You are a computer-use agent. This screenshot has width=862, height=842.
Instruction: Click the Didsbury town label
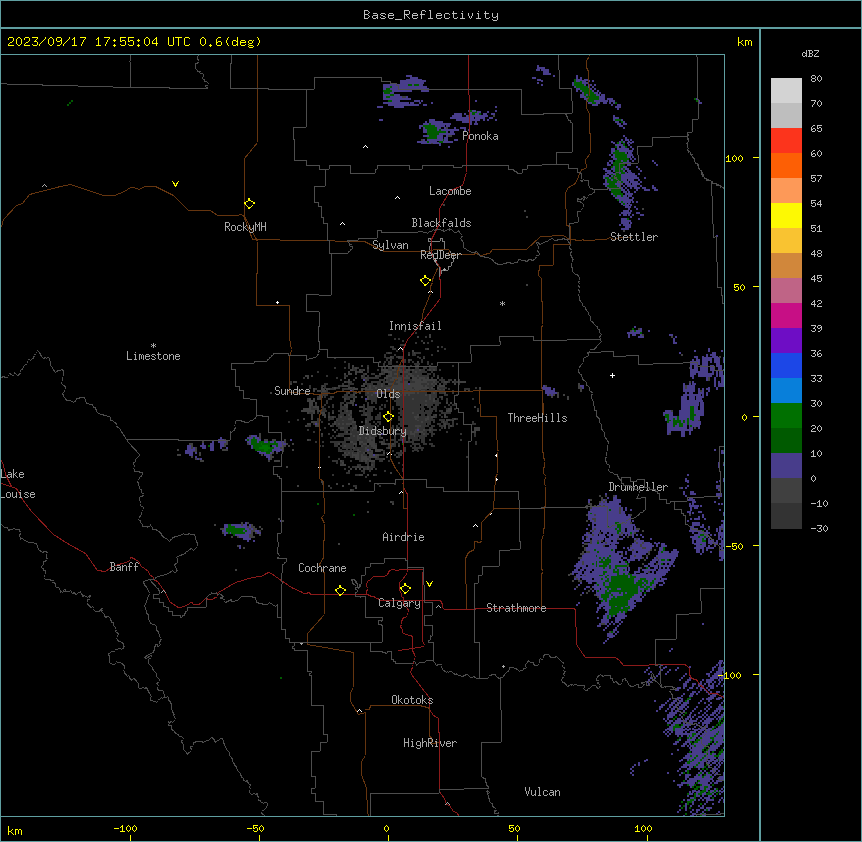coord(383,431)
